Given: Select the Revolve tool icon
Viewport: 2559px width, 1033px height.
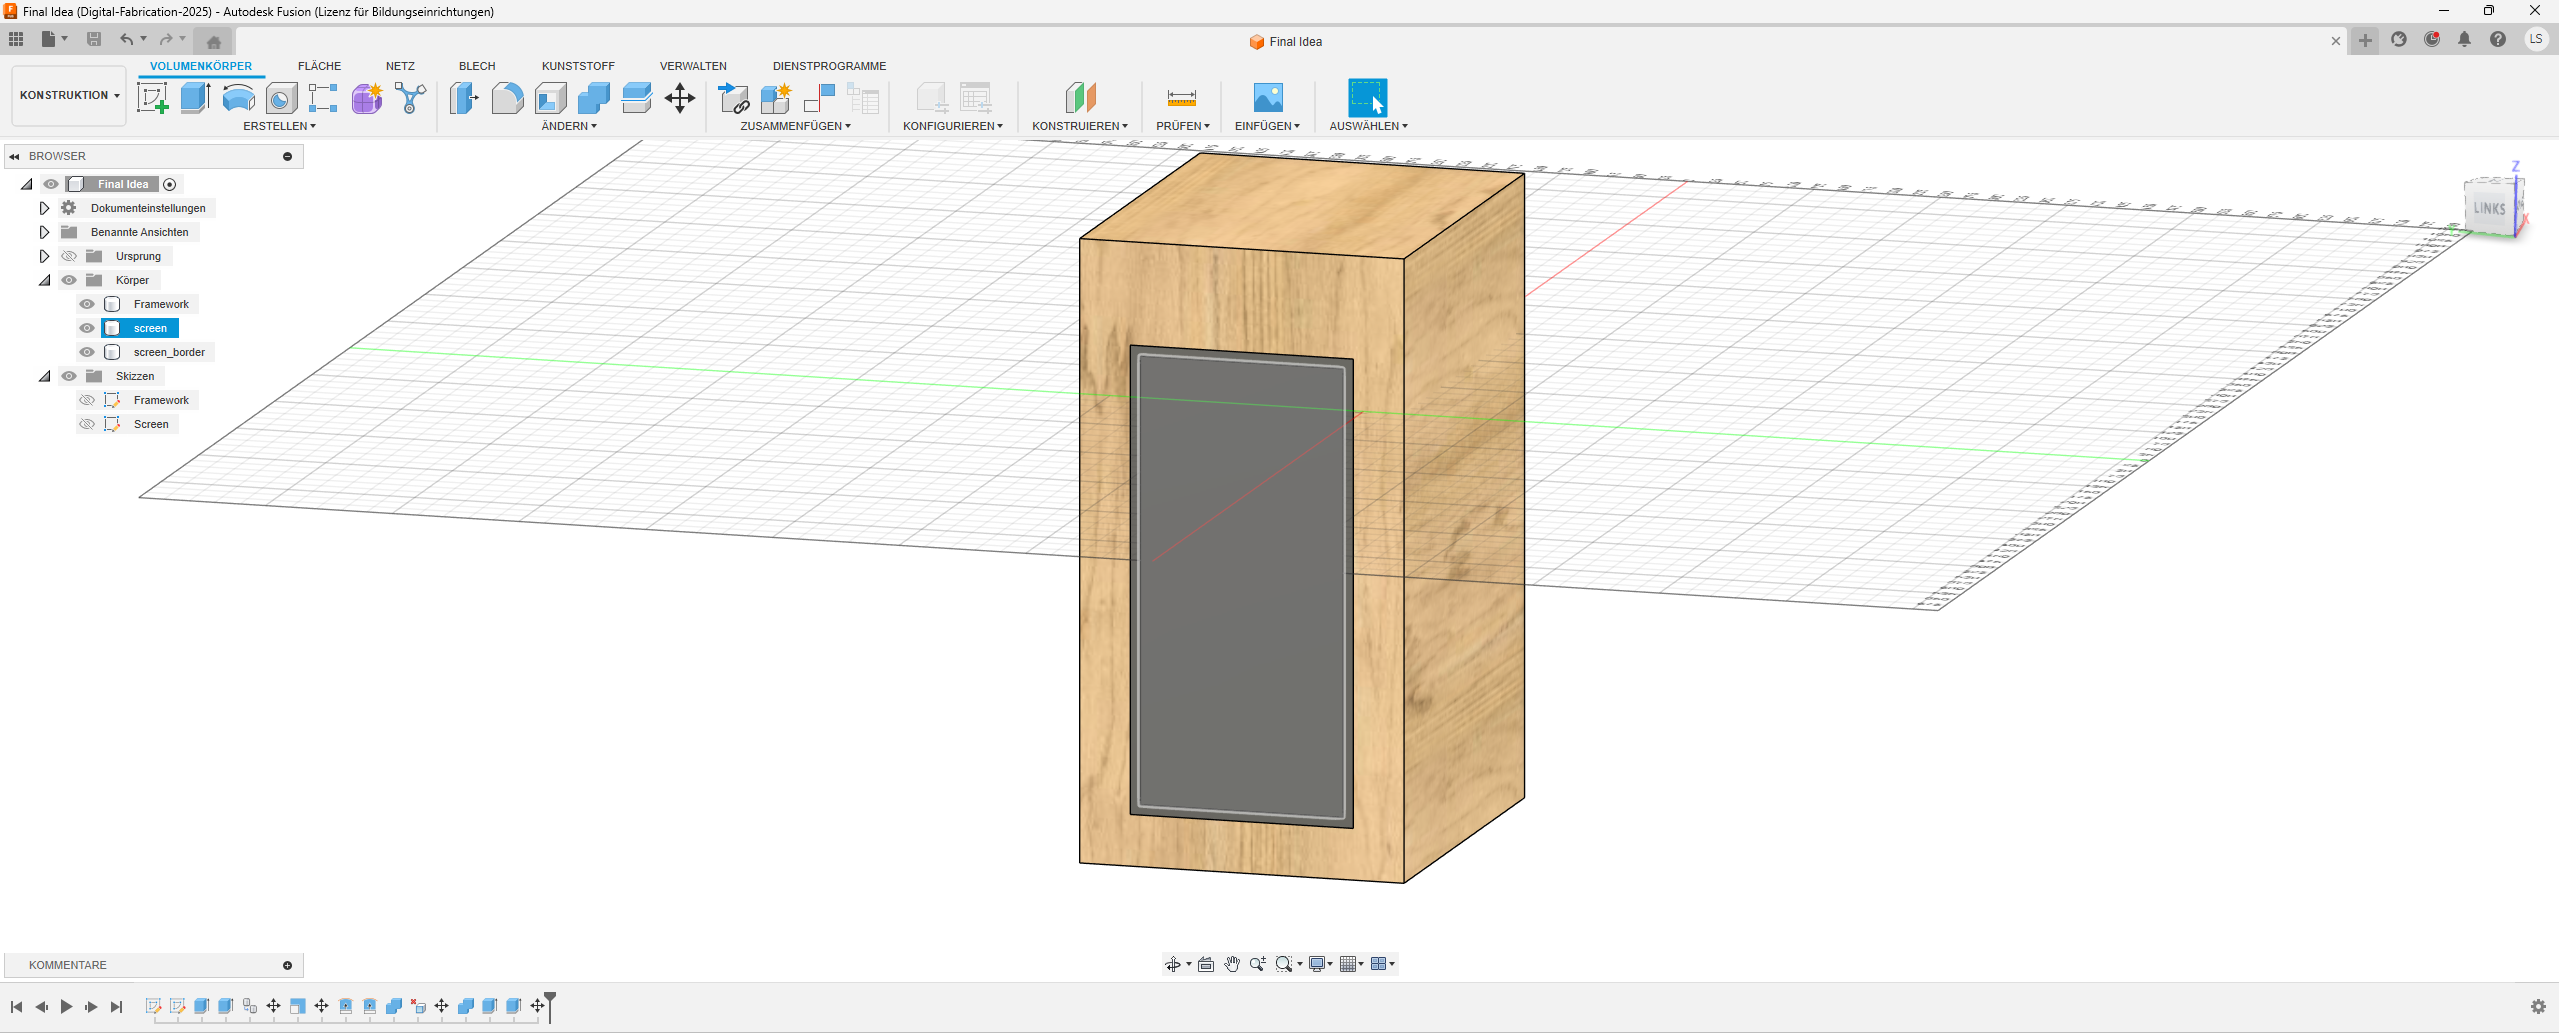Looking at the screenshot, I should click(238, 98).
